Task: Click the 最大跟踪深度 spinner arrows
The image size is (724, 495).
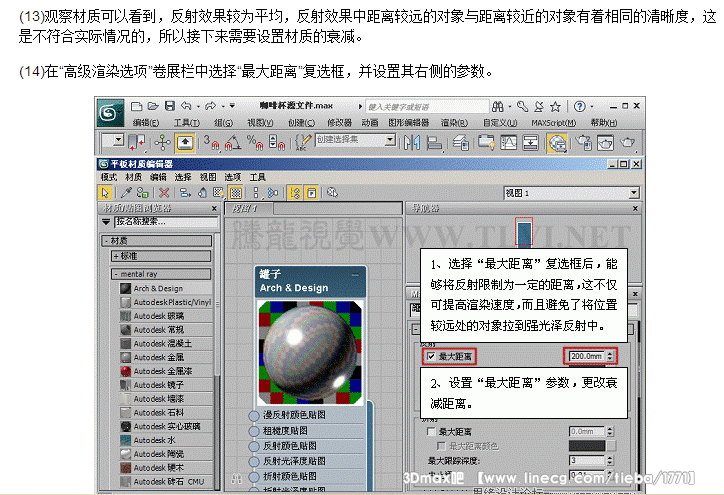Action: click(610, 460)
